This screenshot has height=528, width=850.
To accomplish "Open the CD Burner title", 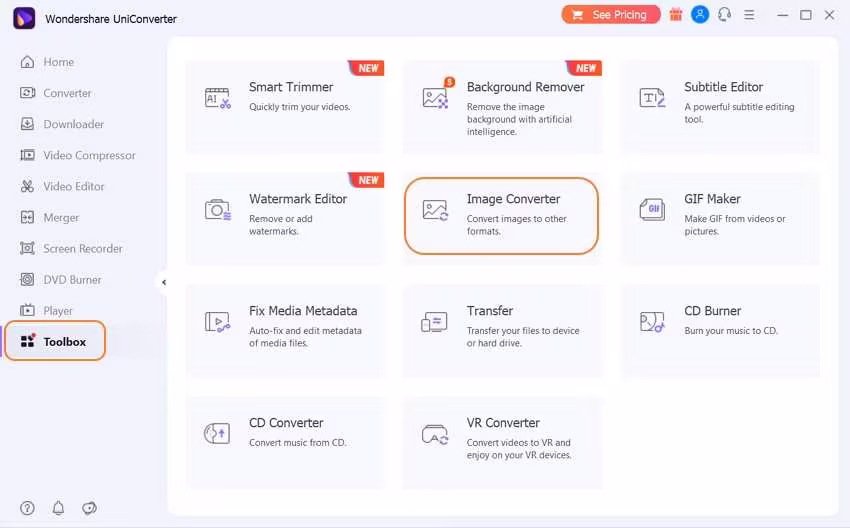I will click(712, 311).
